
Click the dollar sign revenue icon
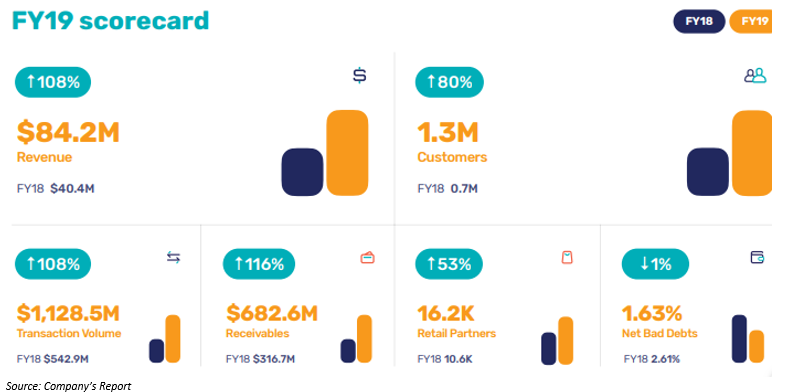point(359,76)
